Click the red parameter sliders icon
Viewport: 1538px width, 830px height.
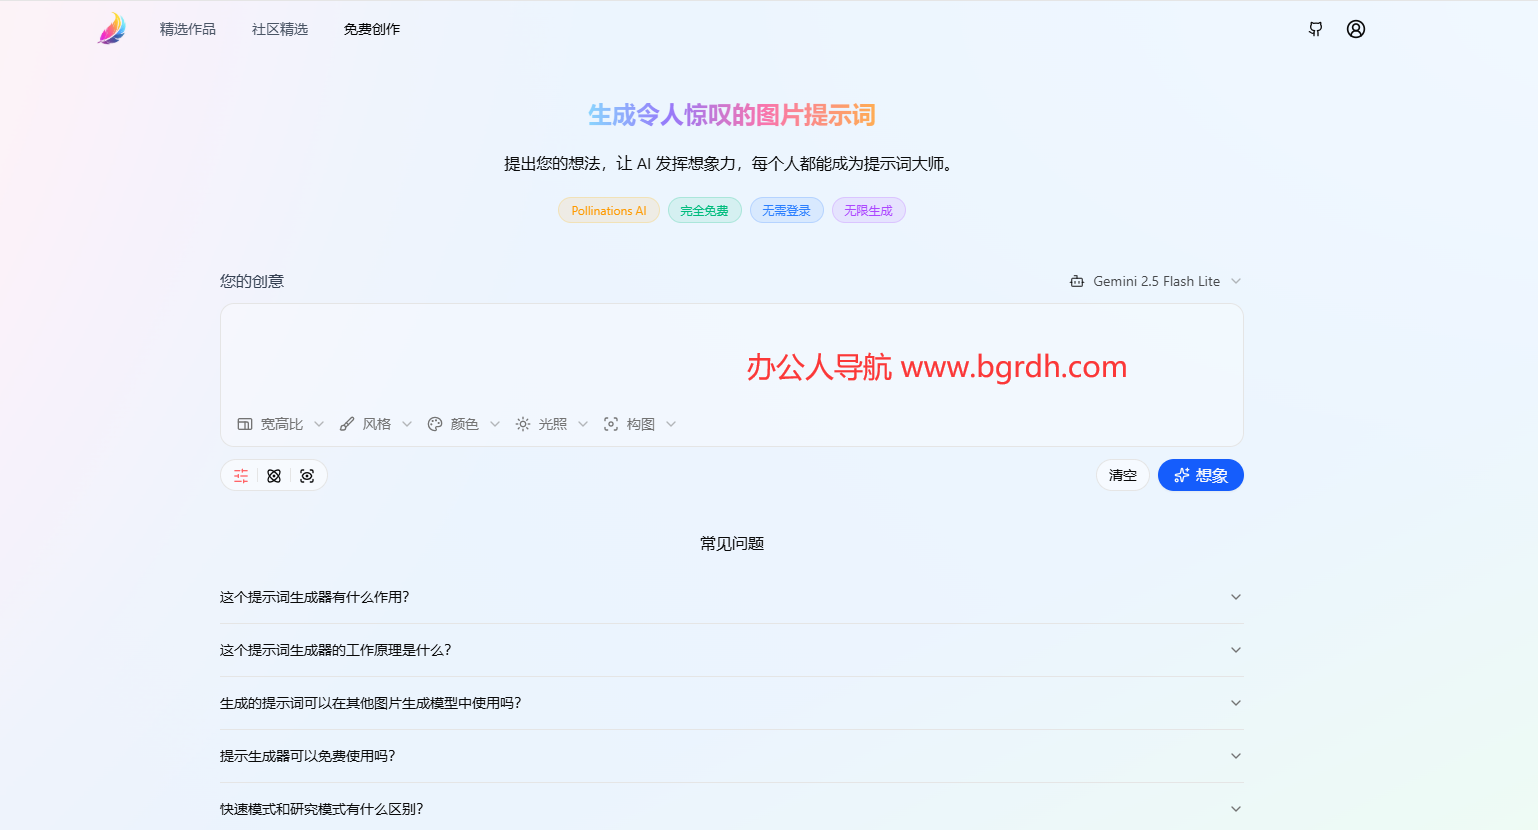pos(240,475)
